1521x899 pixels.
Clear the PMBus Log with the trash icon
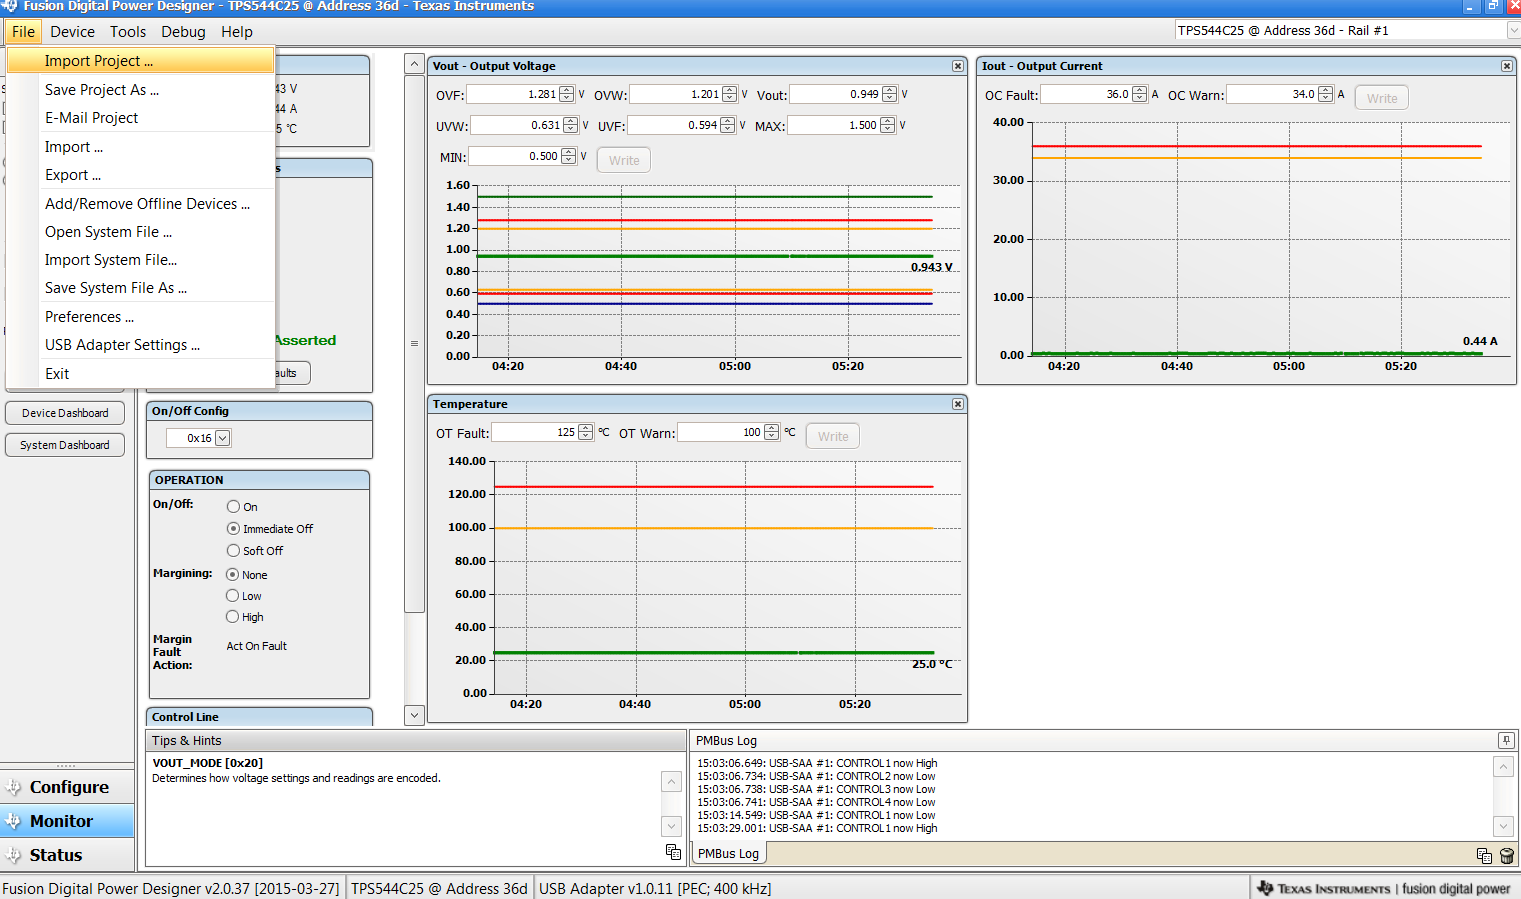point(1507,856)
